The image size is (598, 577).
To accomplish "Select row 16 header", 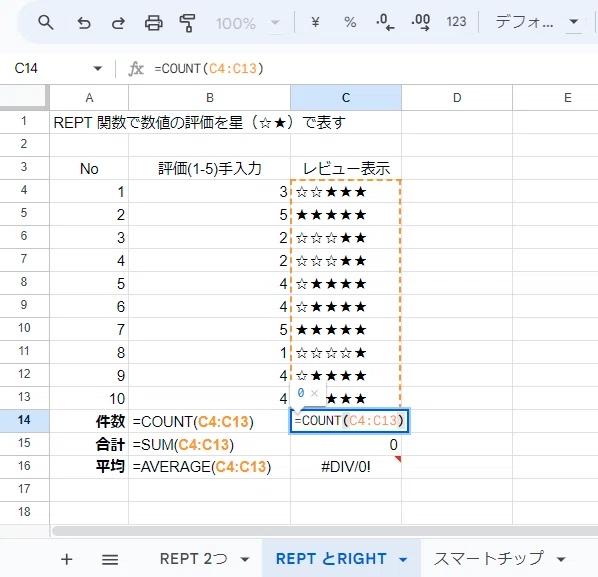I will (24, 466).
